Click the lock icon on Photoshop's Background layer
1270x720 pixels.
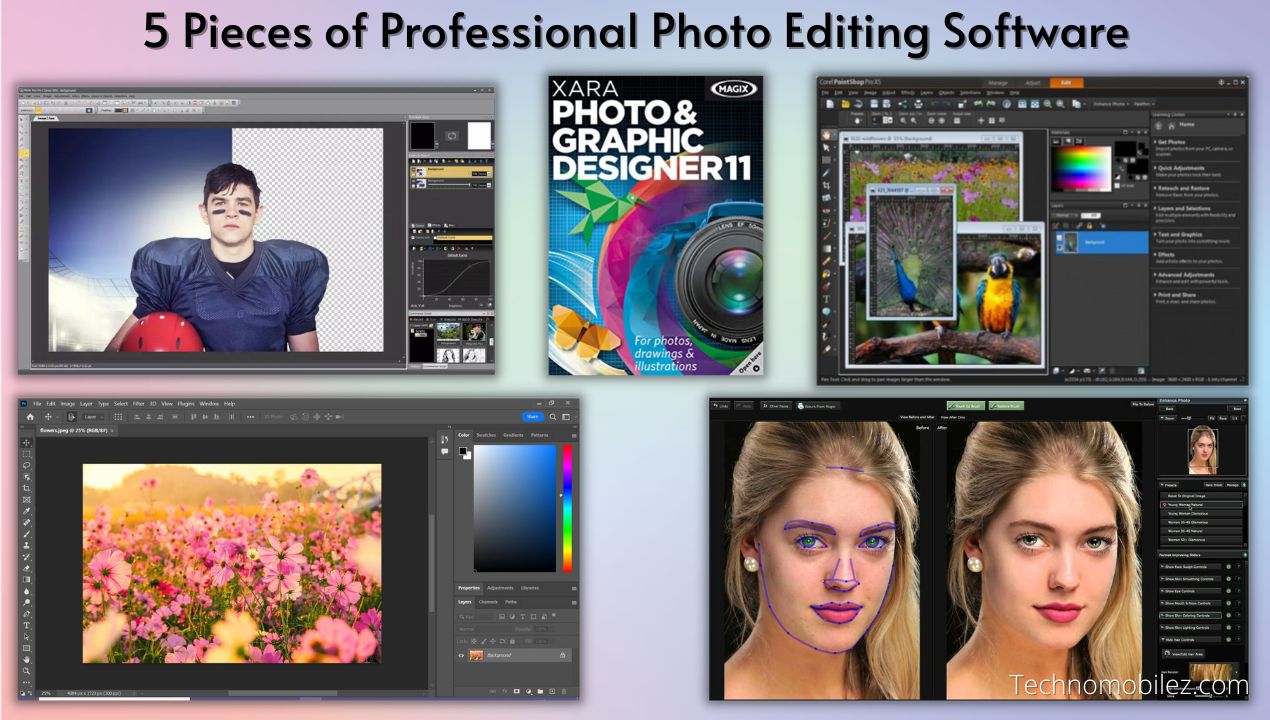coord(562,655)
